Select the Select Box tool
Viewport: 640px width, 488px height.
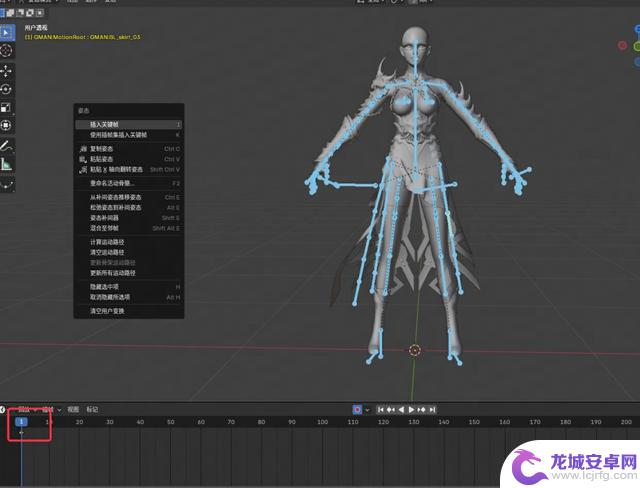(x=6, y=33)
